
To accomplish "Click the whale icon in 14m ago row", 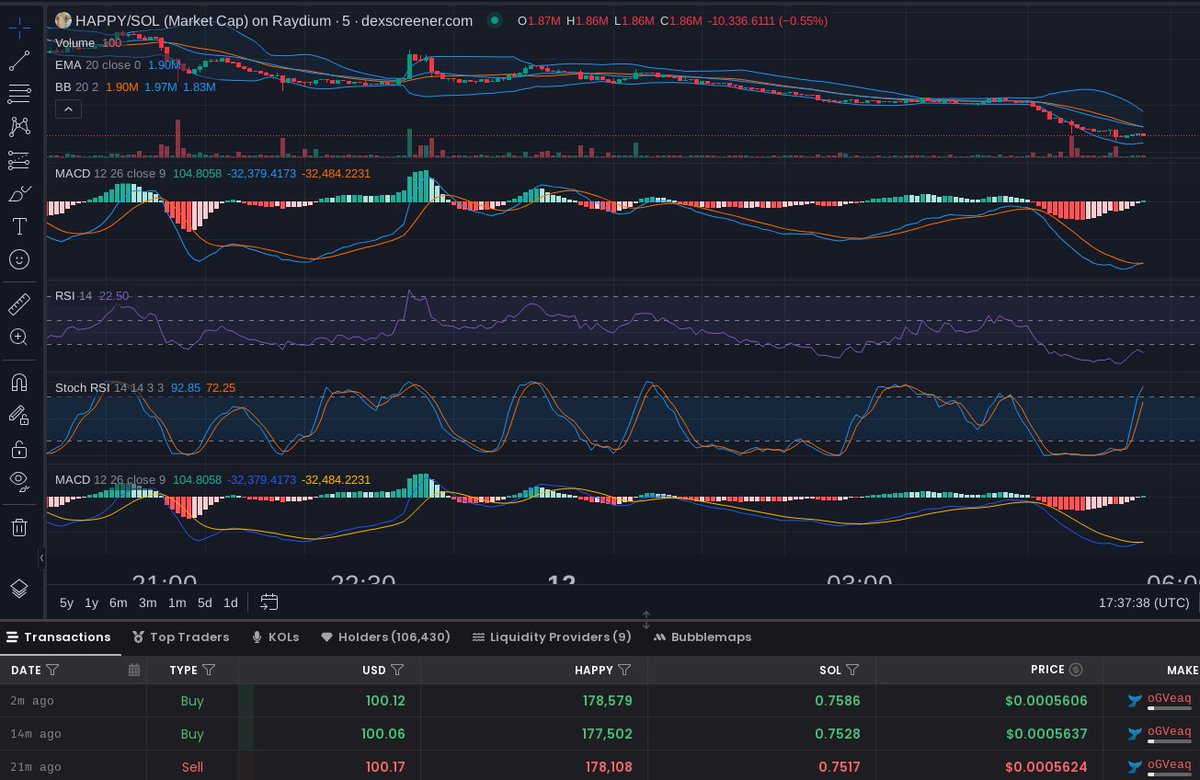I will [1135, 734].
